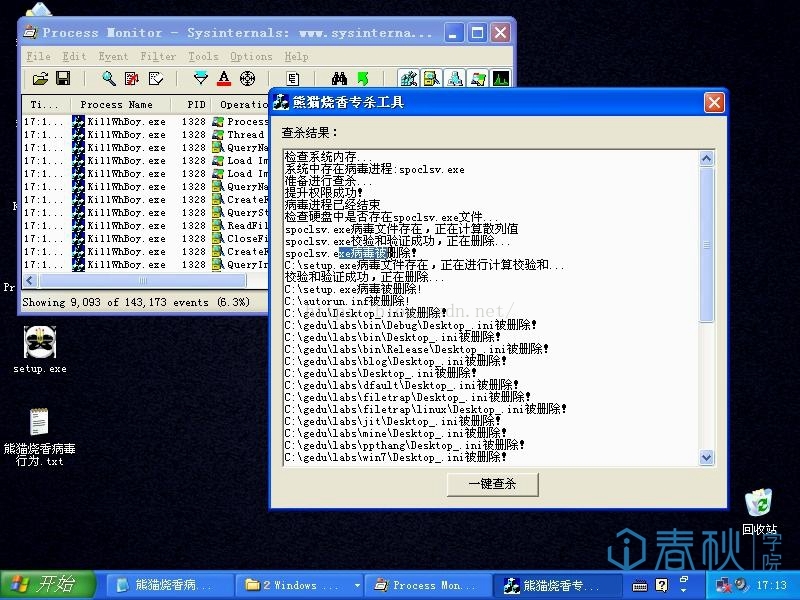Open the Event menu

pos(113,56)
